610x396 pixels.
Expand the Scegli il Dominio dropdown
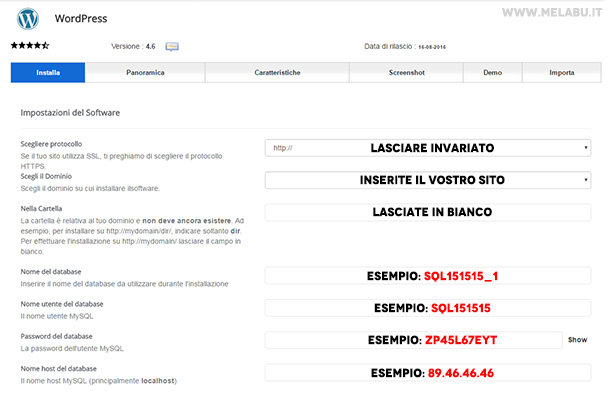(x=428, y=180)
